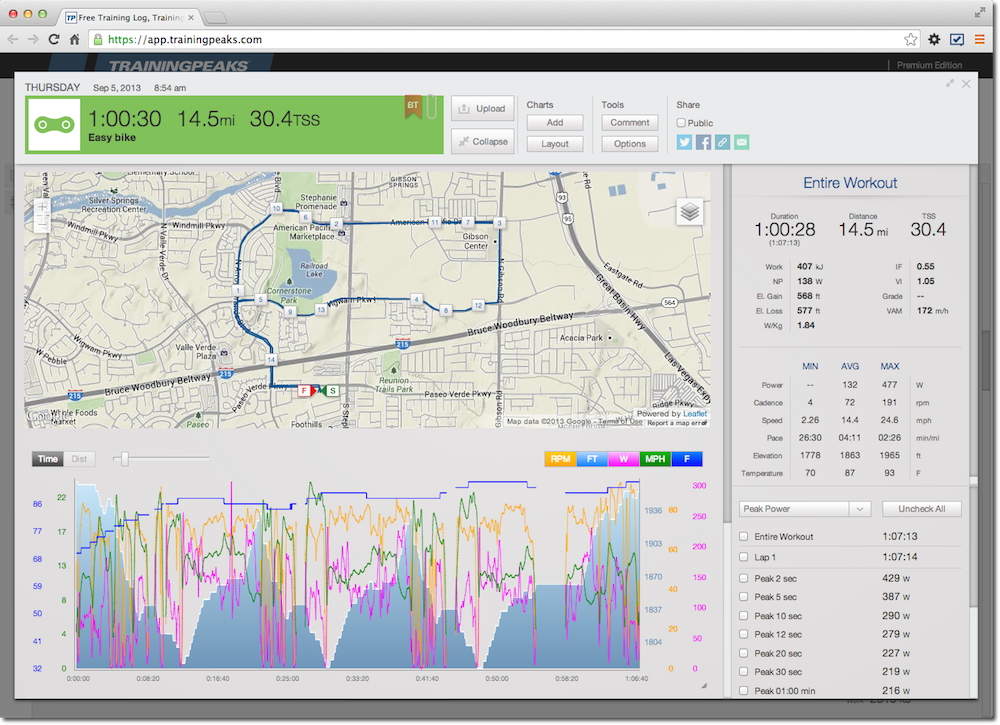1000x725 pixels.
Task: Zoom out on the route map
Action: [x=42, y=222]
